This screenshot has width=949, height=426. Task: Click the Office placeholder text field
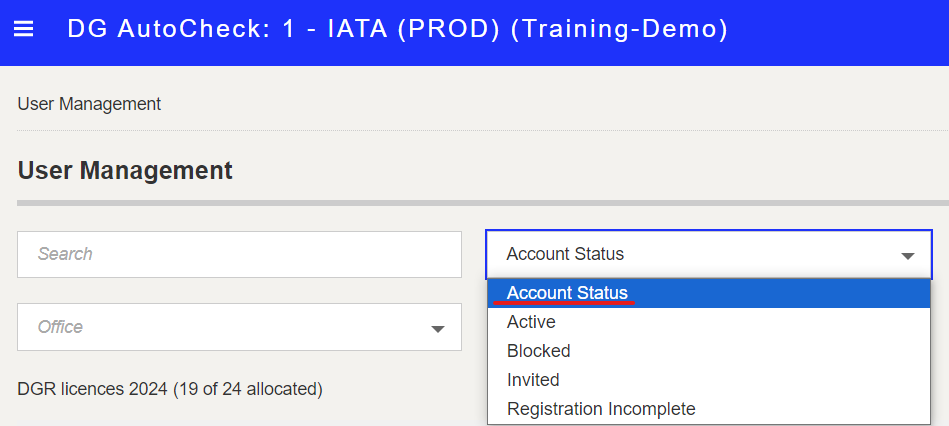(239, 327)
